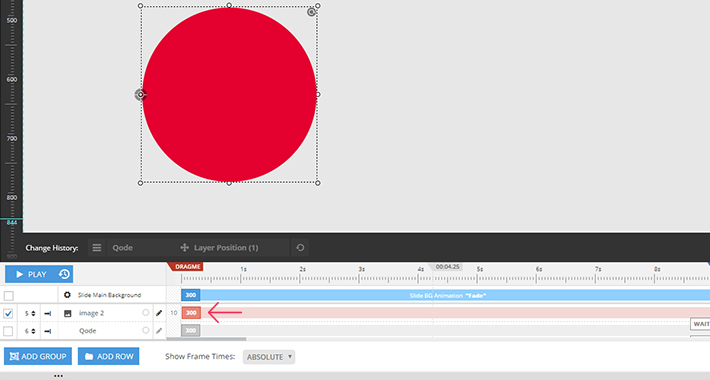The image size is (710, 380).
Task: Click the 3s mark on time ruler
Action: click(x=362, y=269)
